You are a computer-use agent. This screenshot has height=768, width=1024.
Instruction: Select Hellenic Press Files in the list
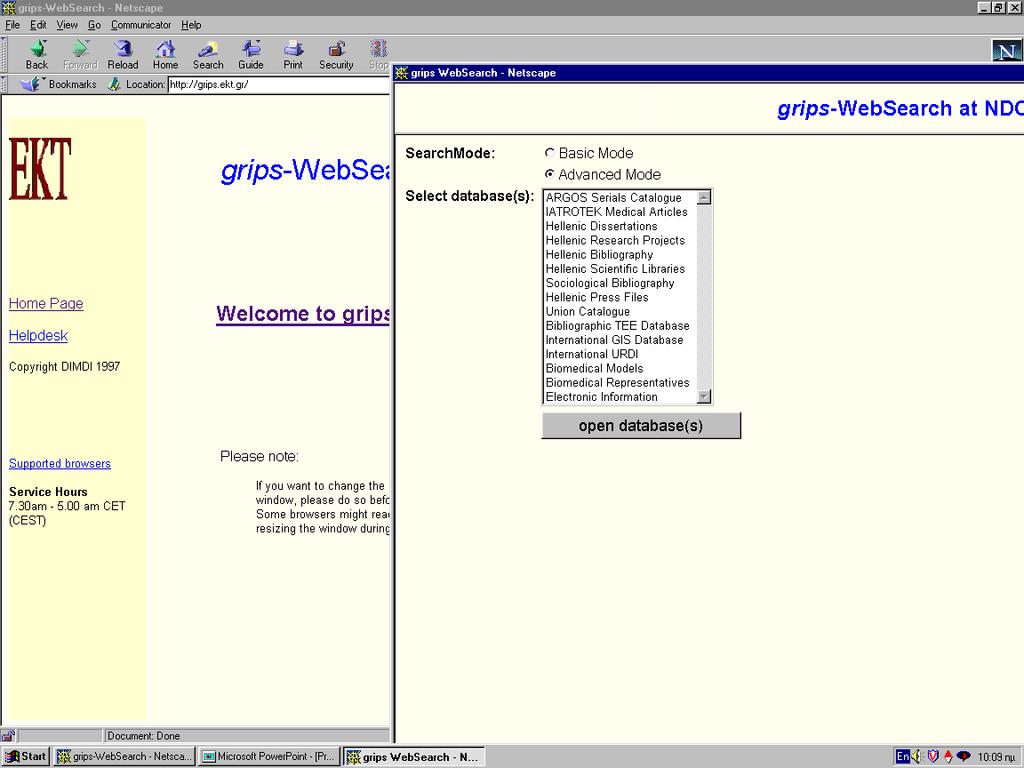tap(597, 298)
